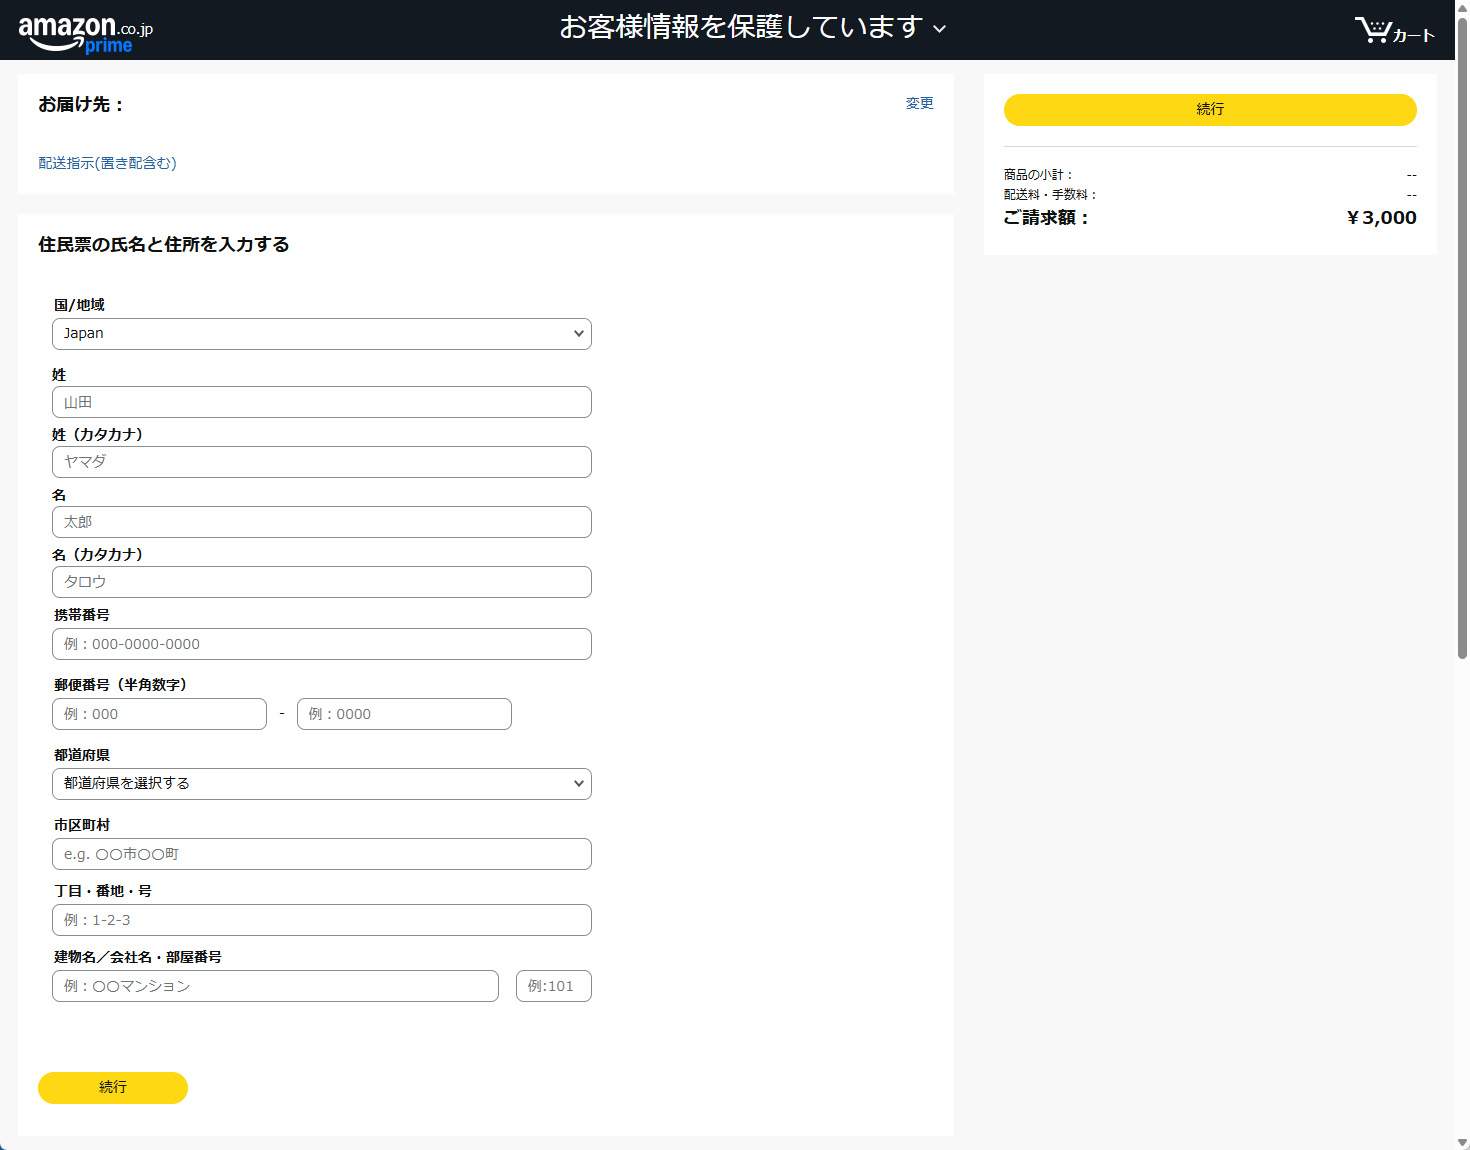Click the 市区町村 city input field

[x=322, y=854]
